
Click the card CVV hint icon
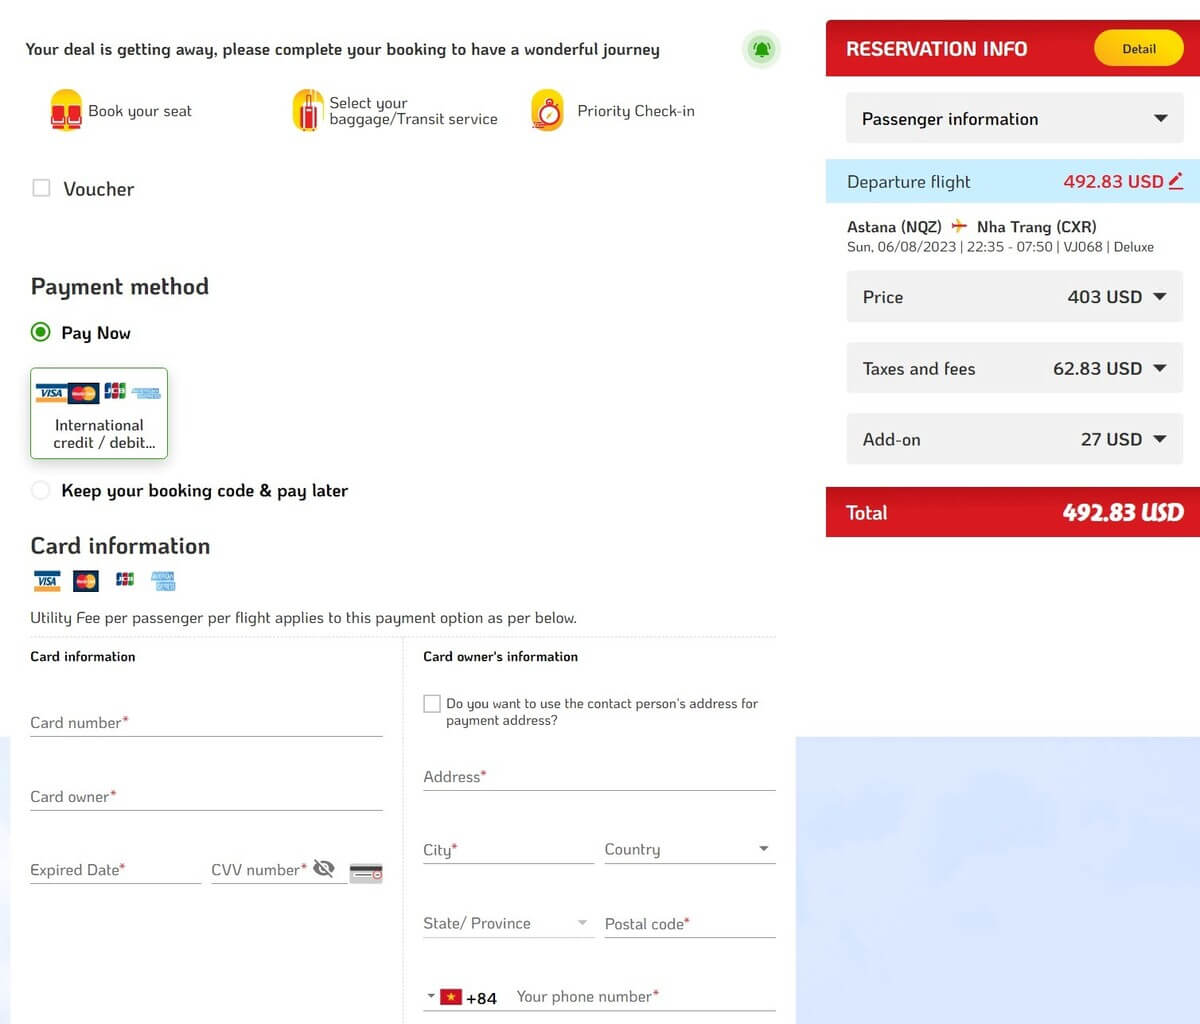[366, 873]
